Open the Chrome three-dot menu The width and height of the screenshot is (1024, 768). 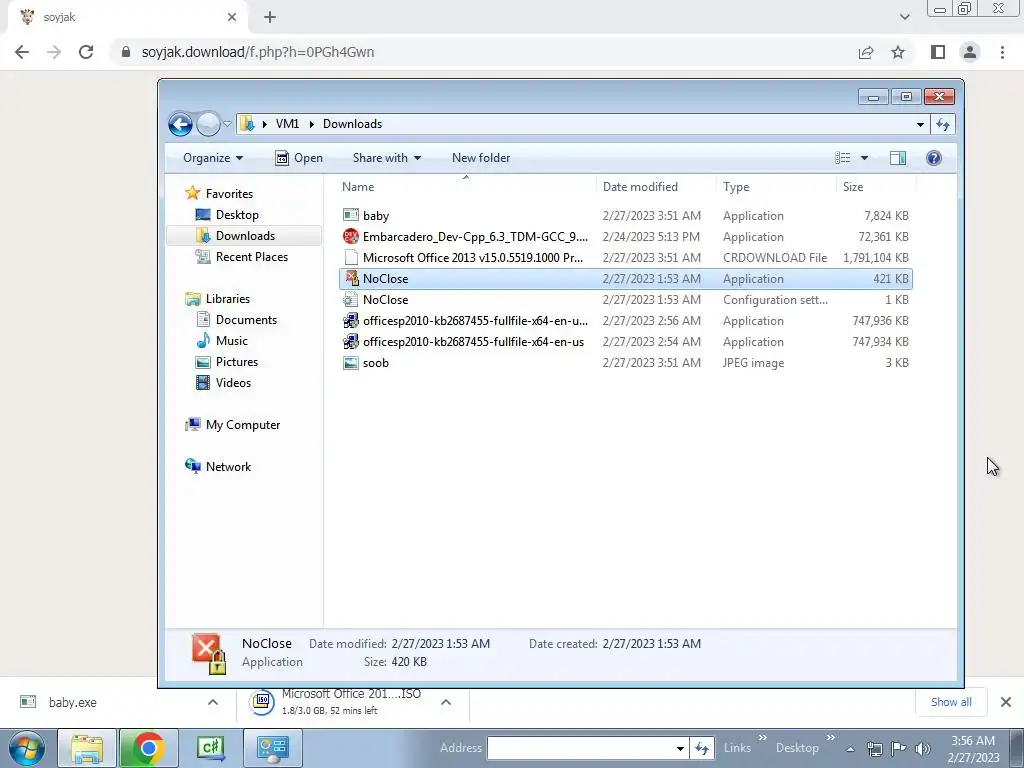[1002, 52]
